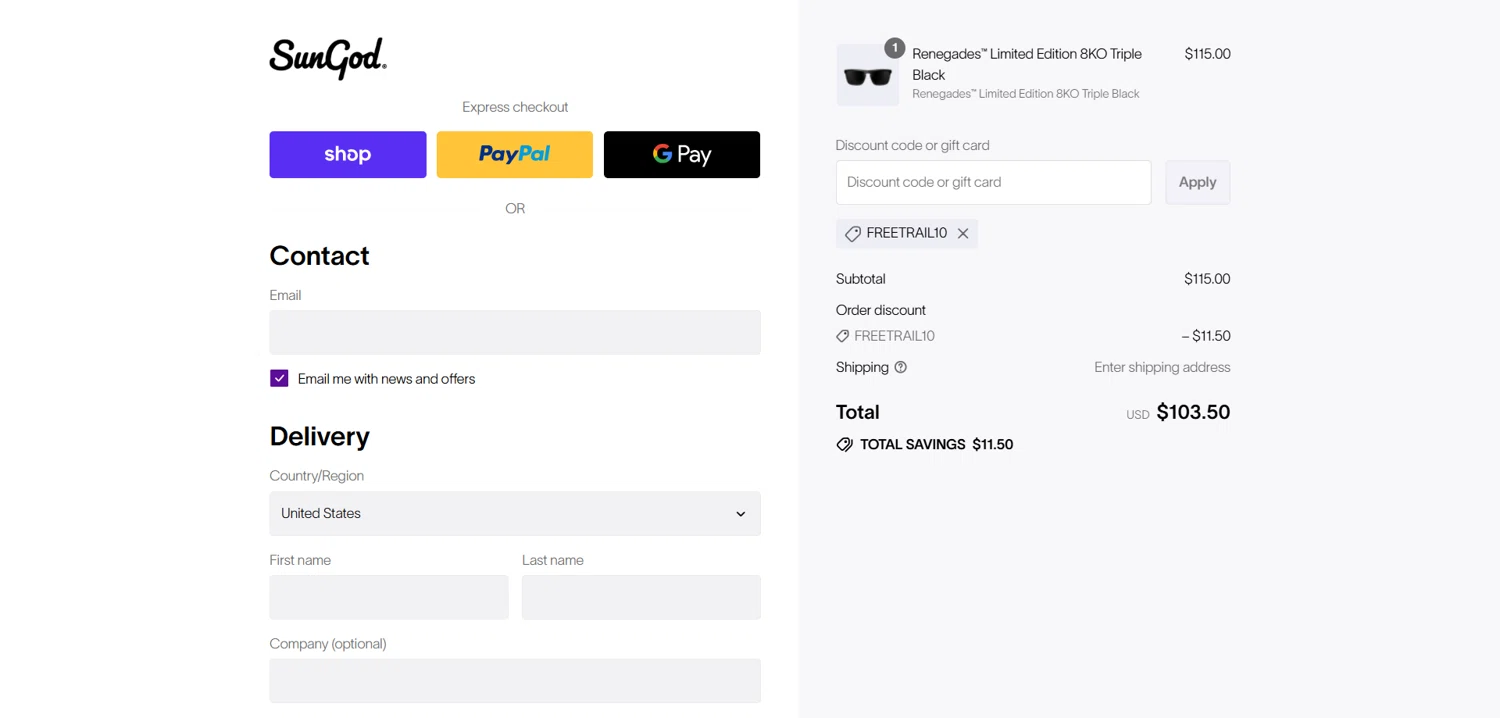Click the product title Renegades Limited Edition 8KO
The image size is (1500, 718).
[x=1027, y=64]
